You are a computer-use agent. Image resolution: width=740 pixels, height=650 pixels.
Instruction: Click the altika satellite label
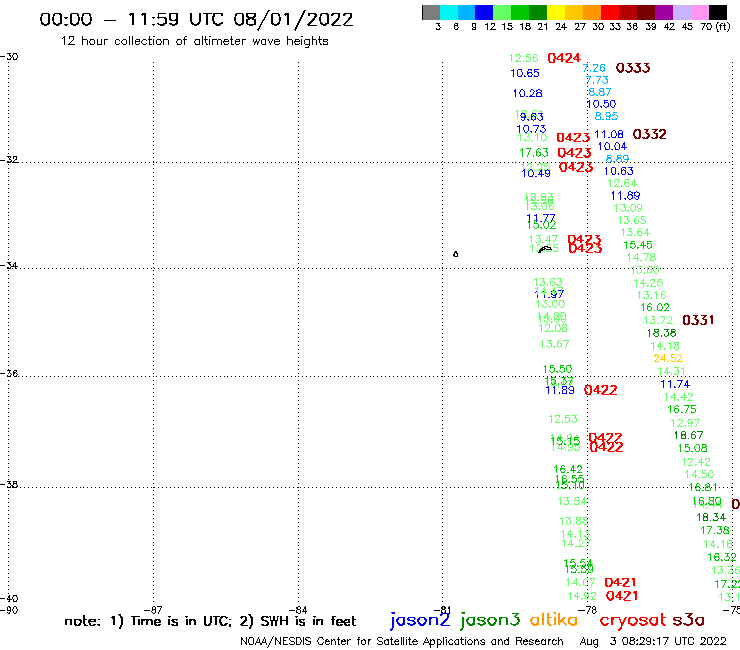(554, 620)
